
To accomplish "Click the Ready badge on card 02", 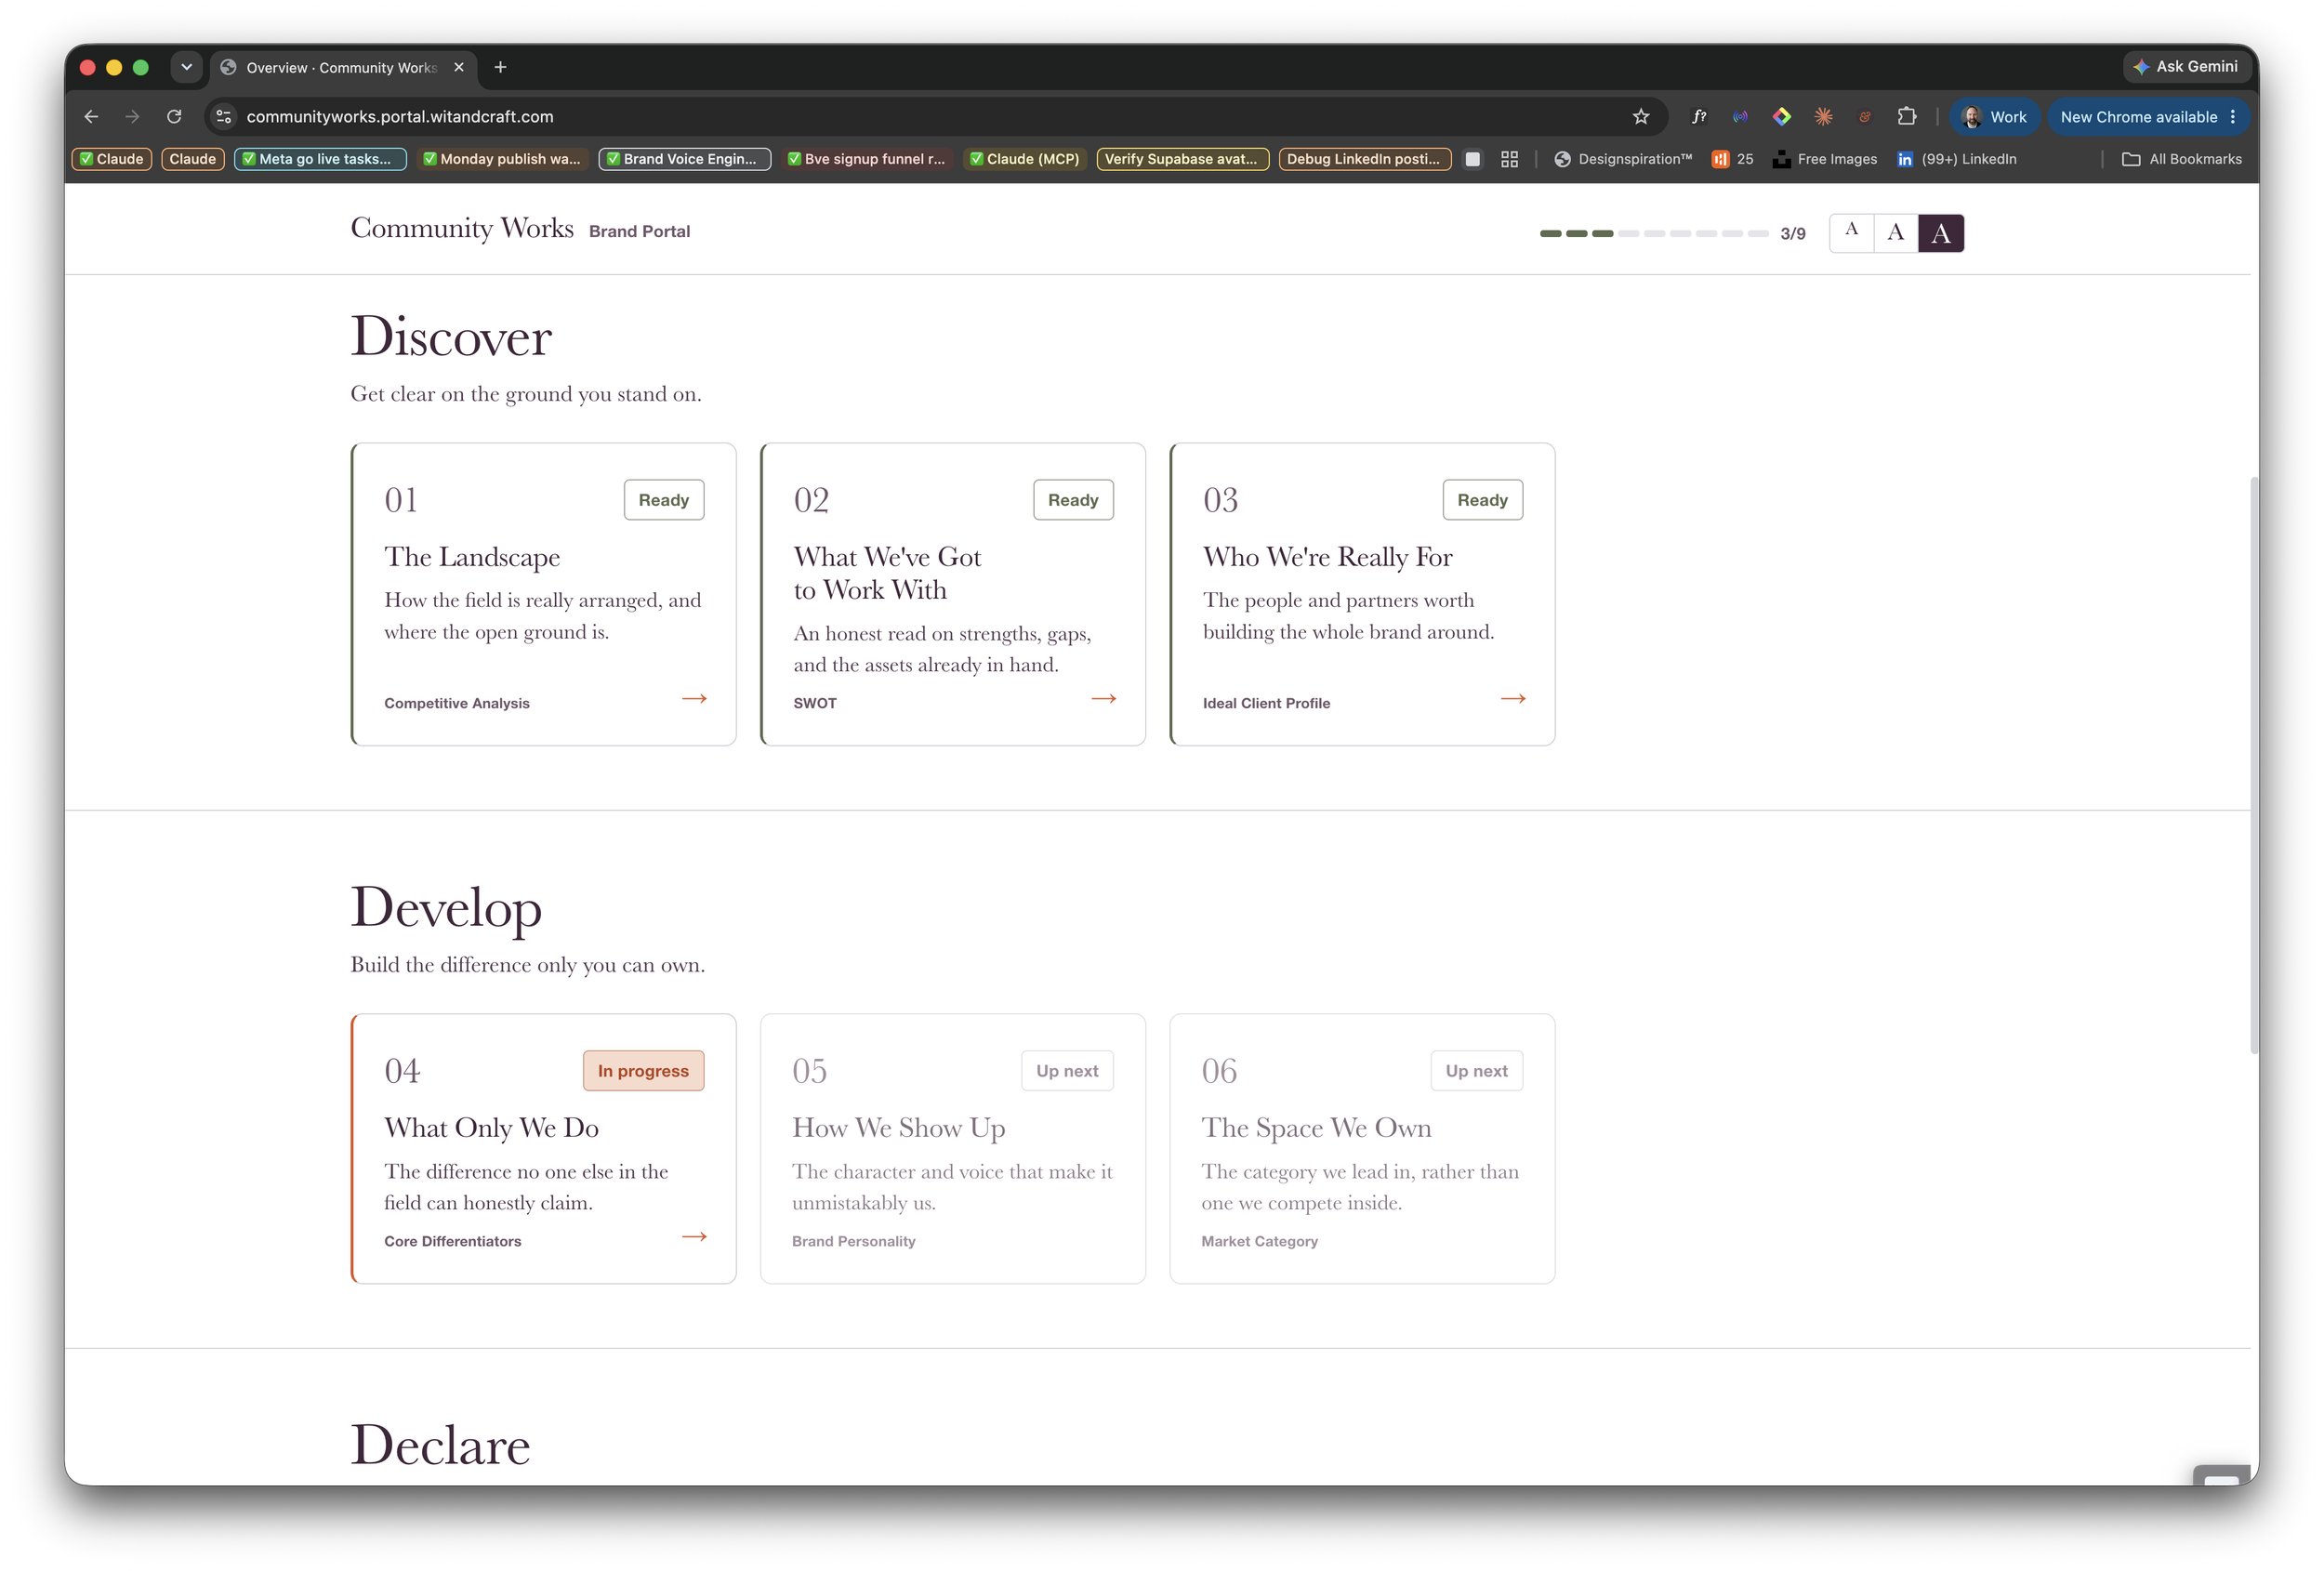I will (1073, 500).
